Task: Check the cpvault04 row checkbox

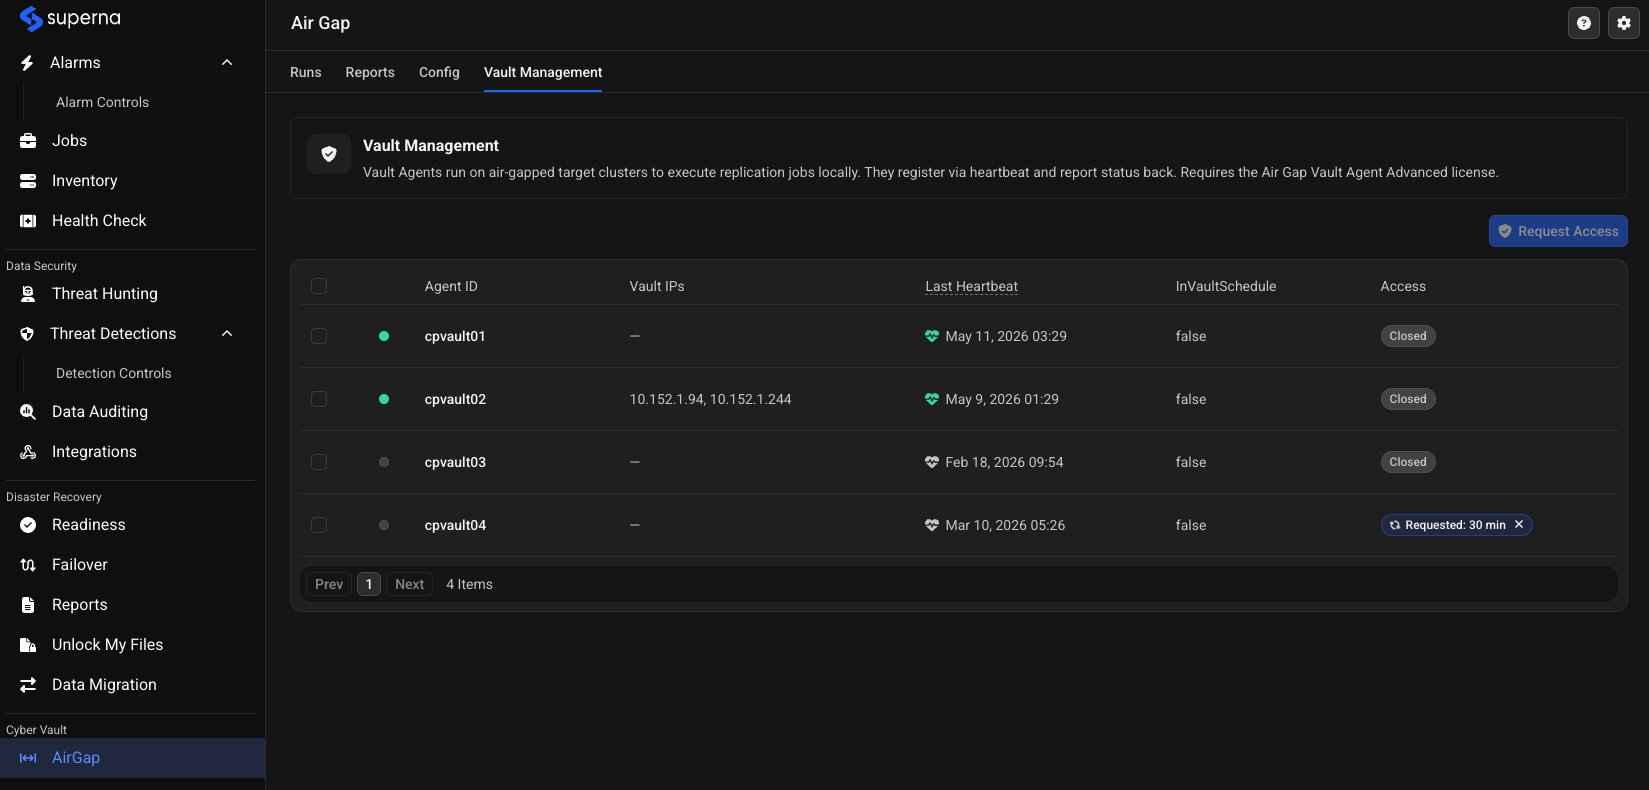Action: pyautogui.click(x=319, y=525)
